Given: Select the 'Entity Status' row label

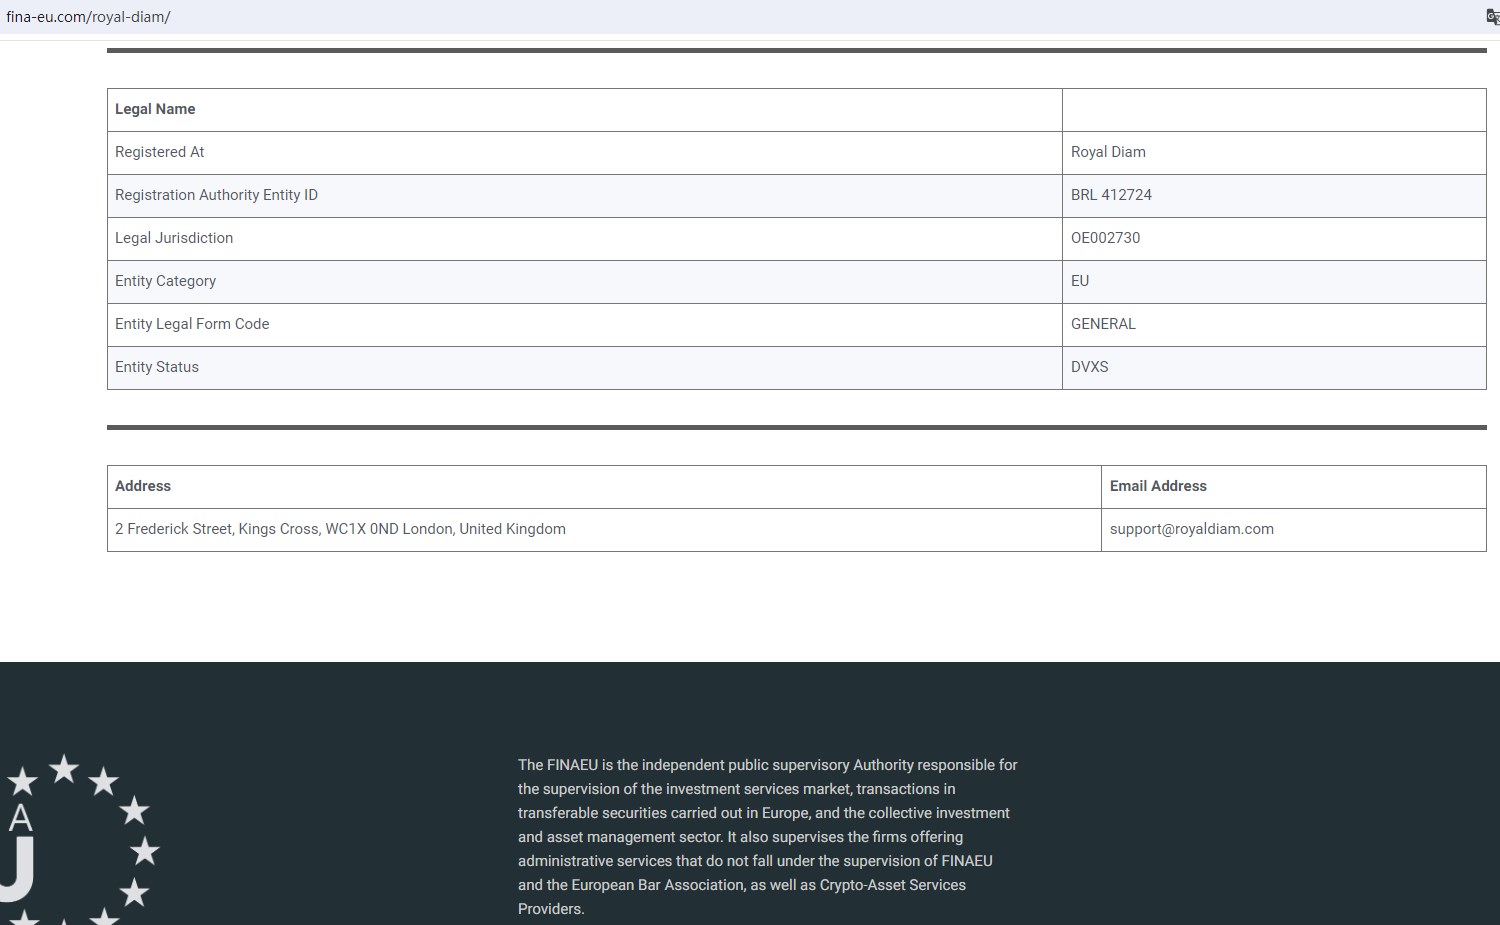Looking at the screenshot, I should click(x=157, y=367).
